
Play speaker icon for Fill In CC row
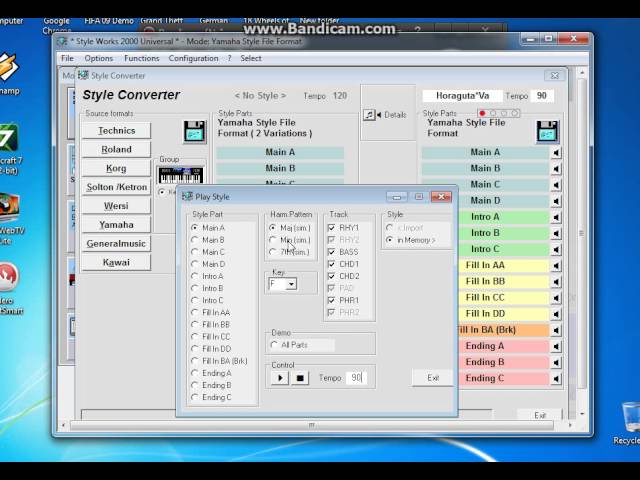[x=556, y=298]
